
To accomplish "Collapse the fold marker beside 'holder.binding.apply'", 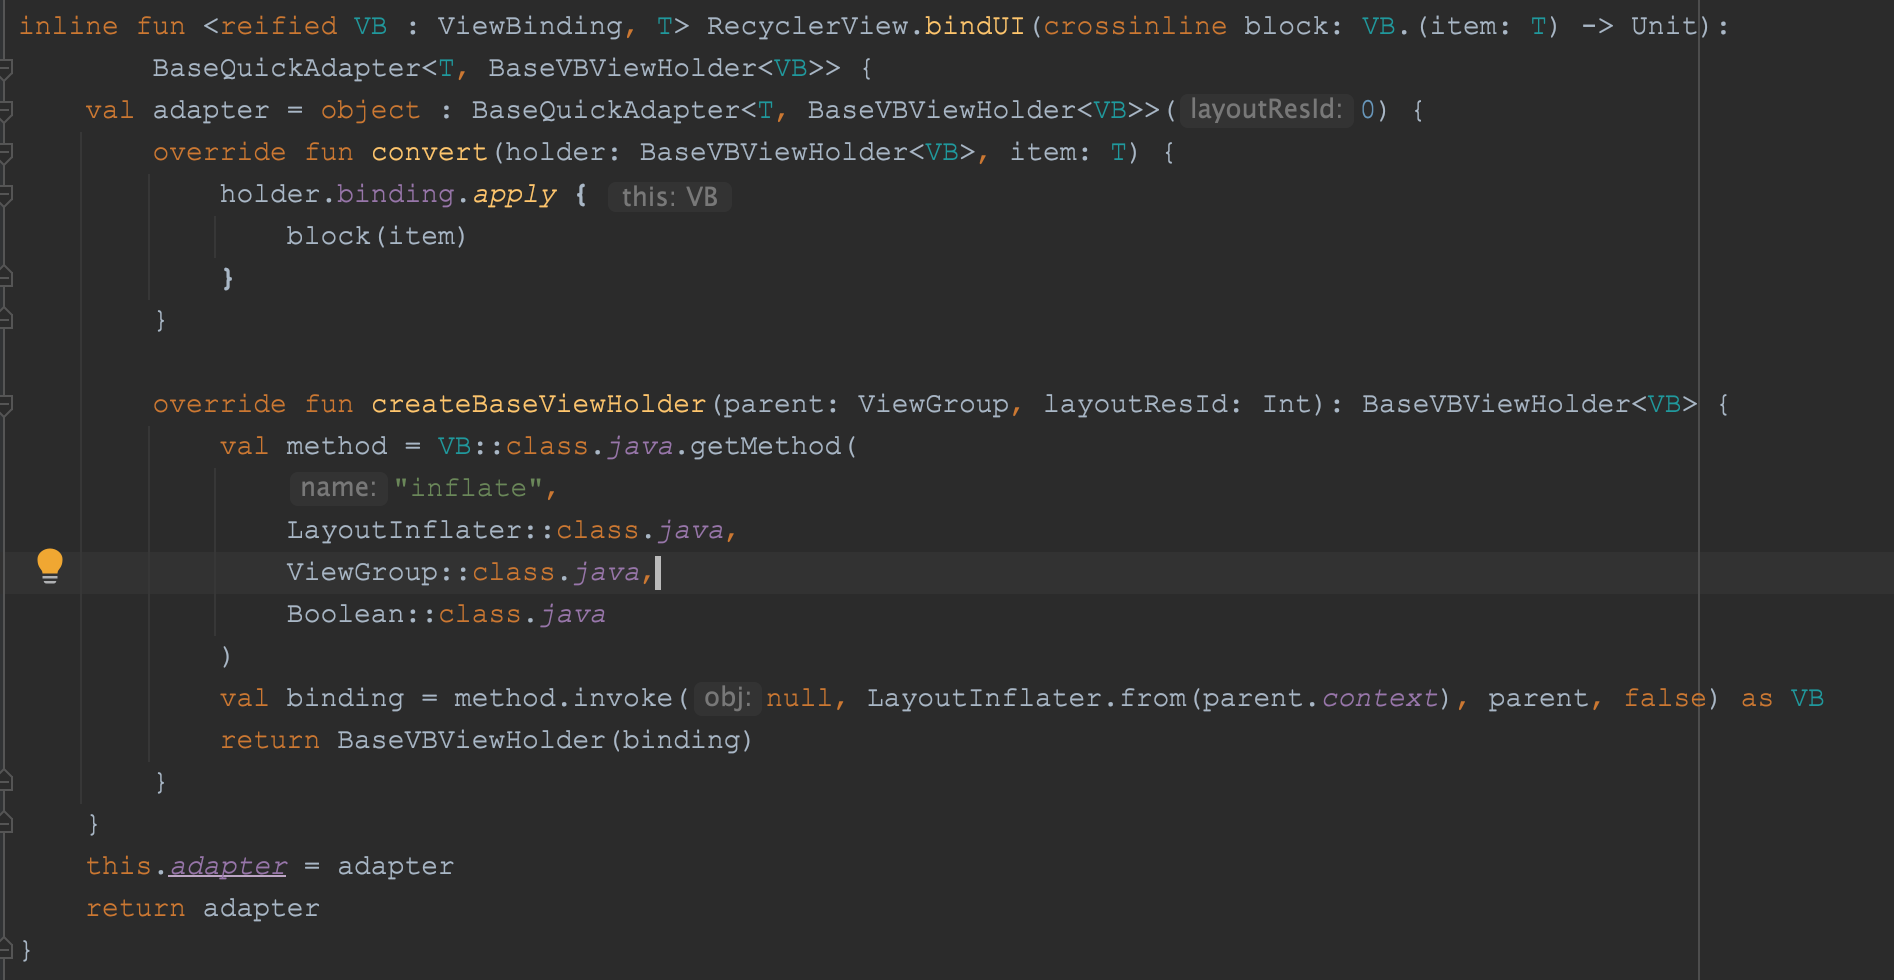I will 6,194.
